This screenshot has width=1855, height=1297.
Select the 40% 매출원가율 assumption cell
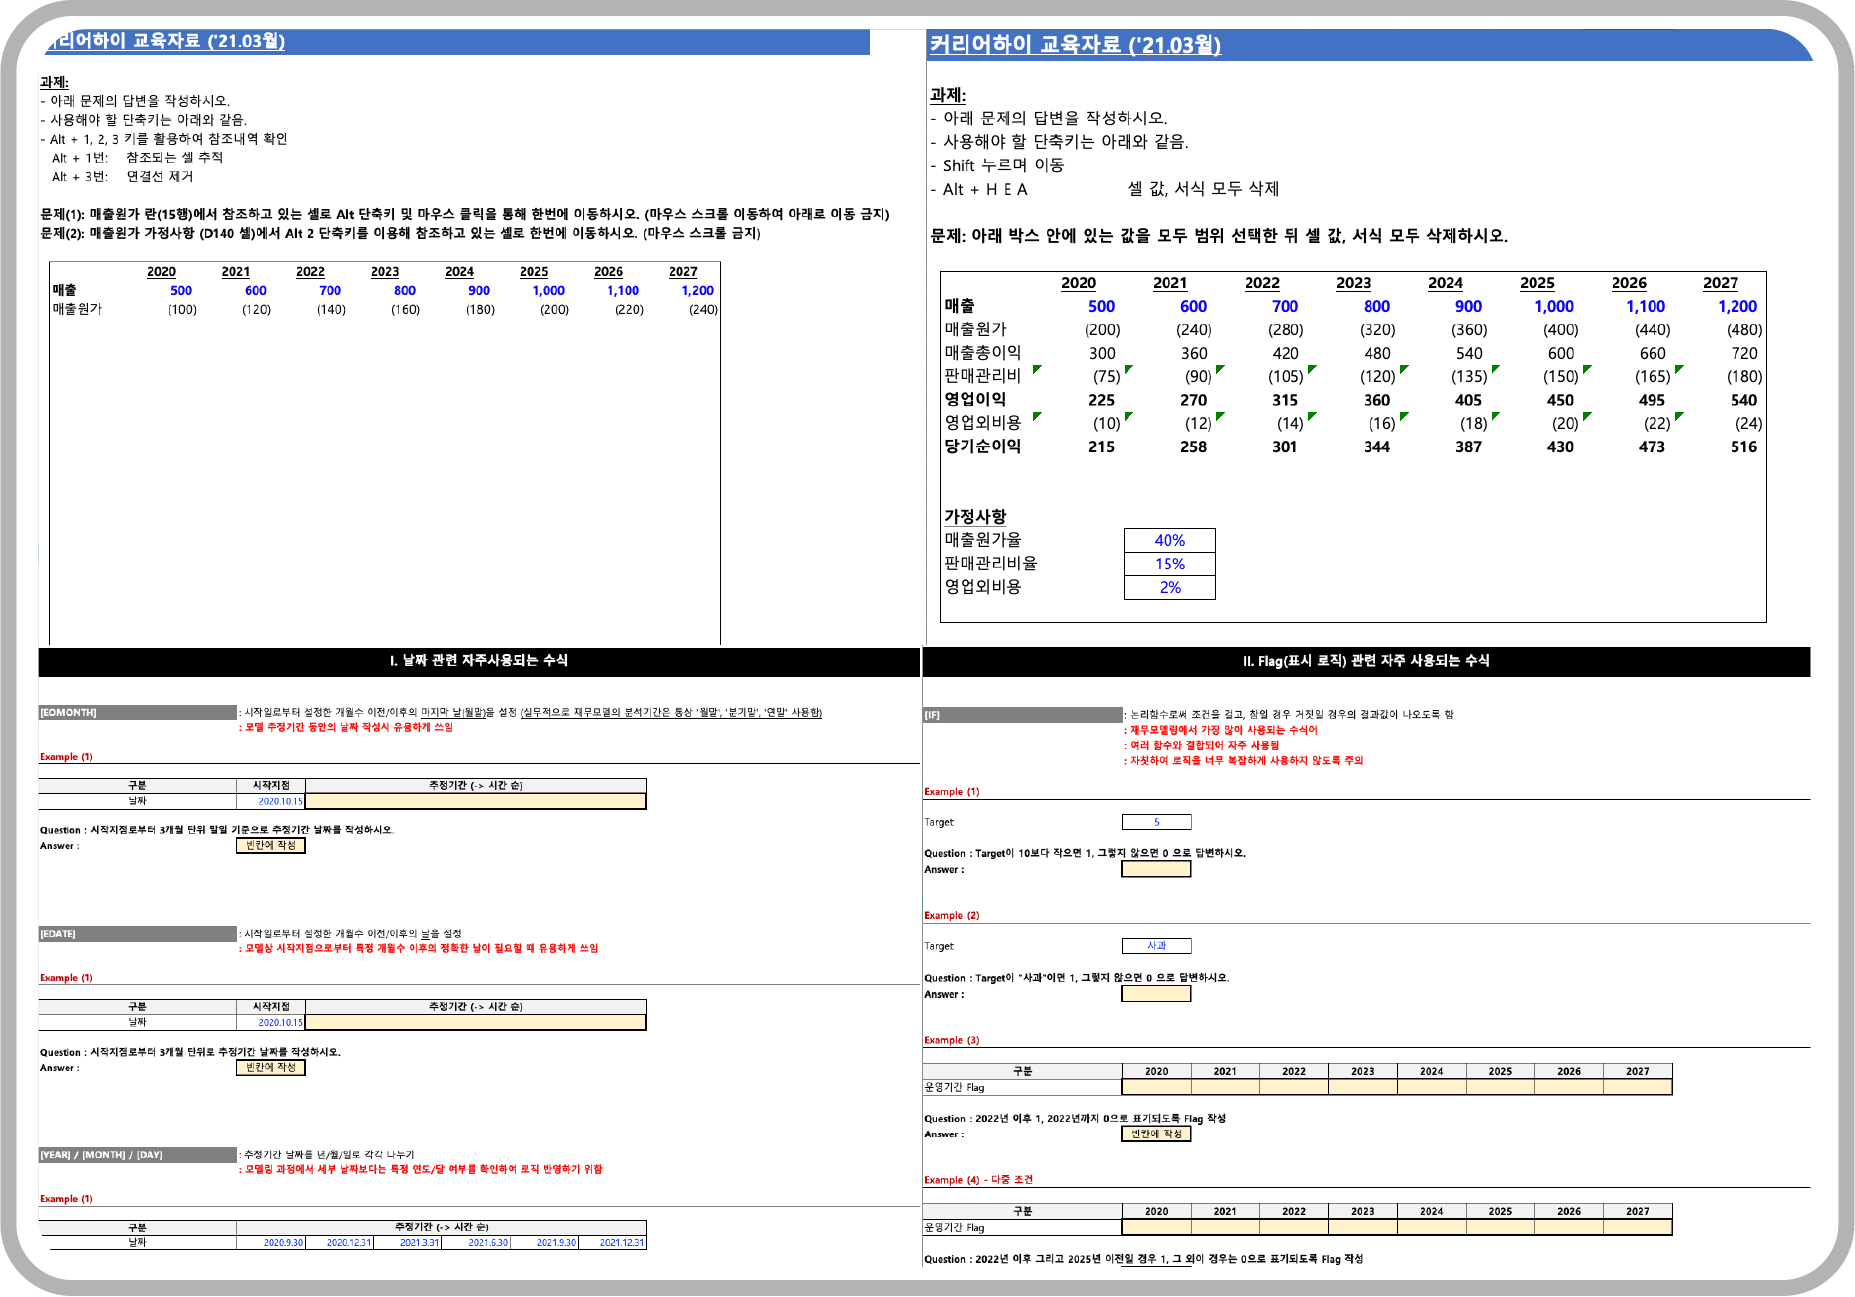click(1169, 540)
